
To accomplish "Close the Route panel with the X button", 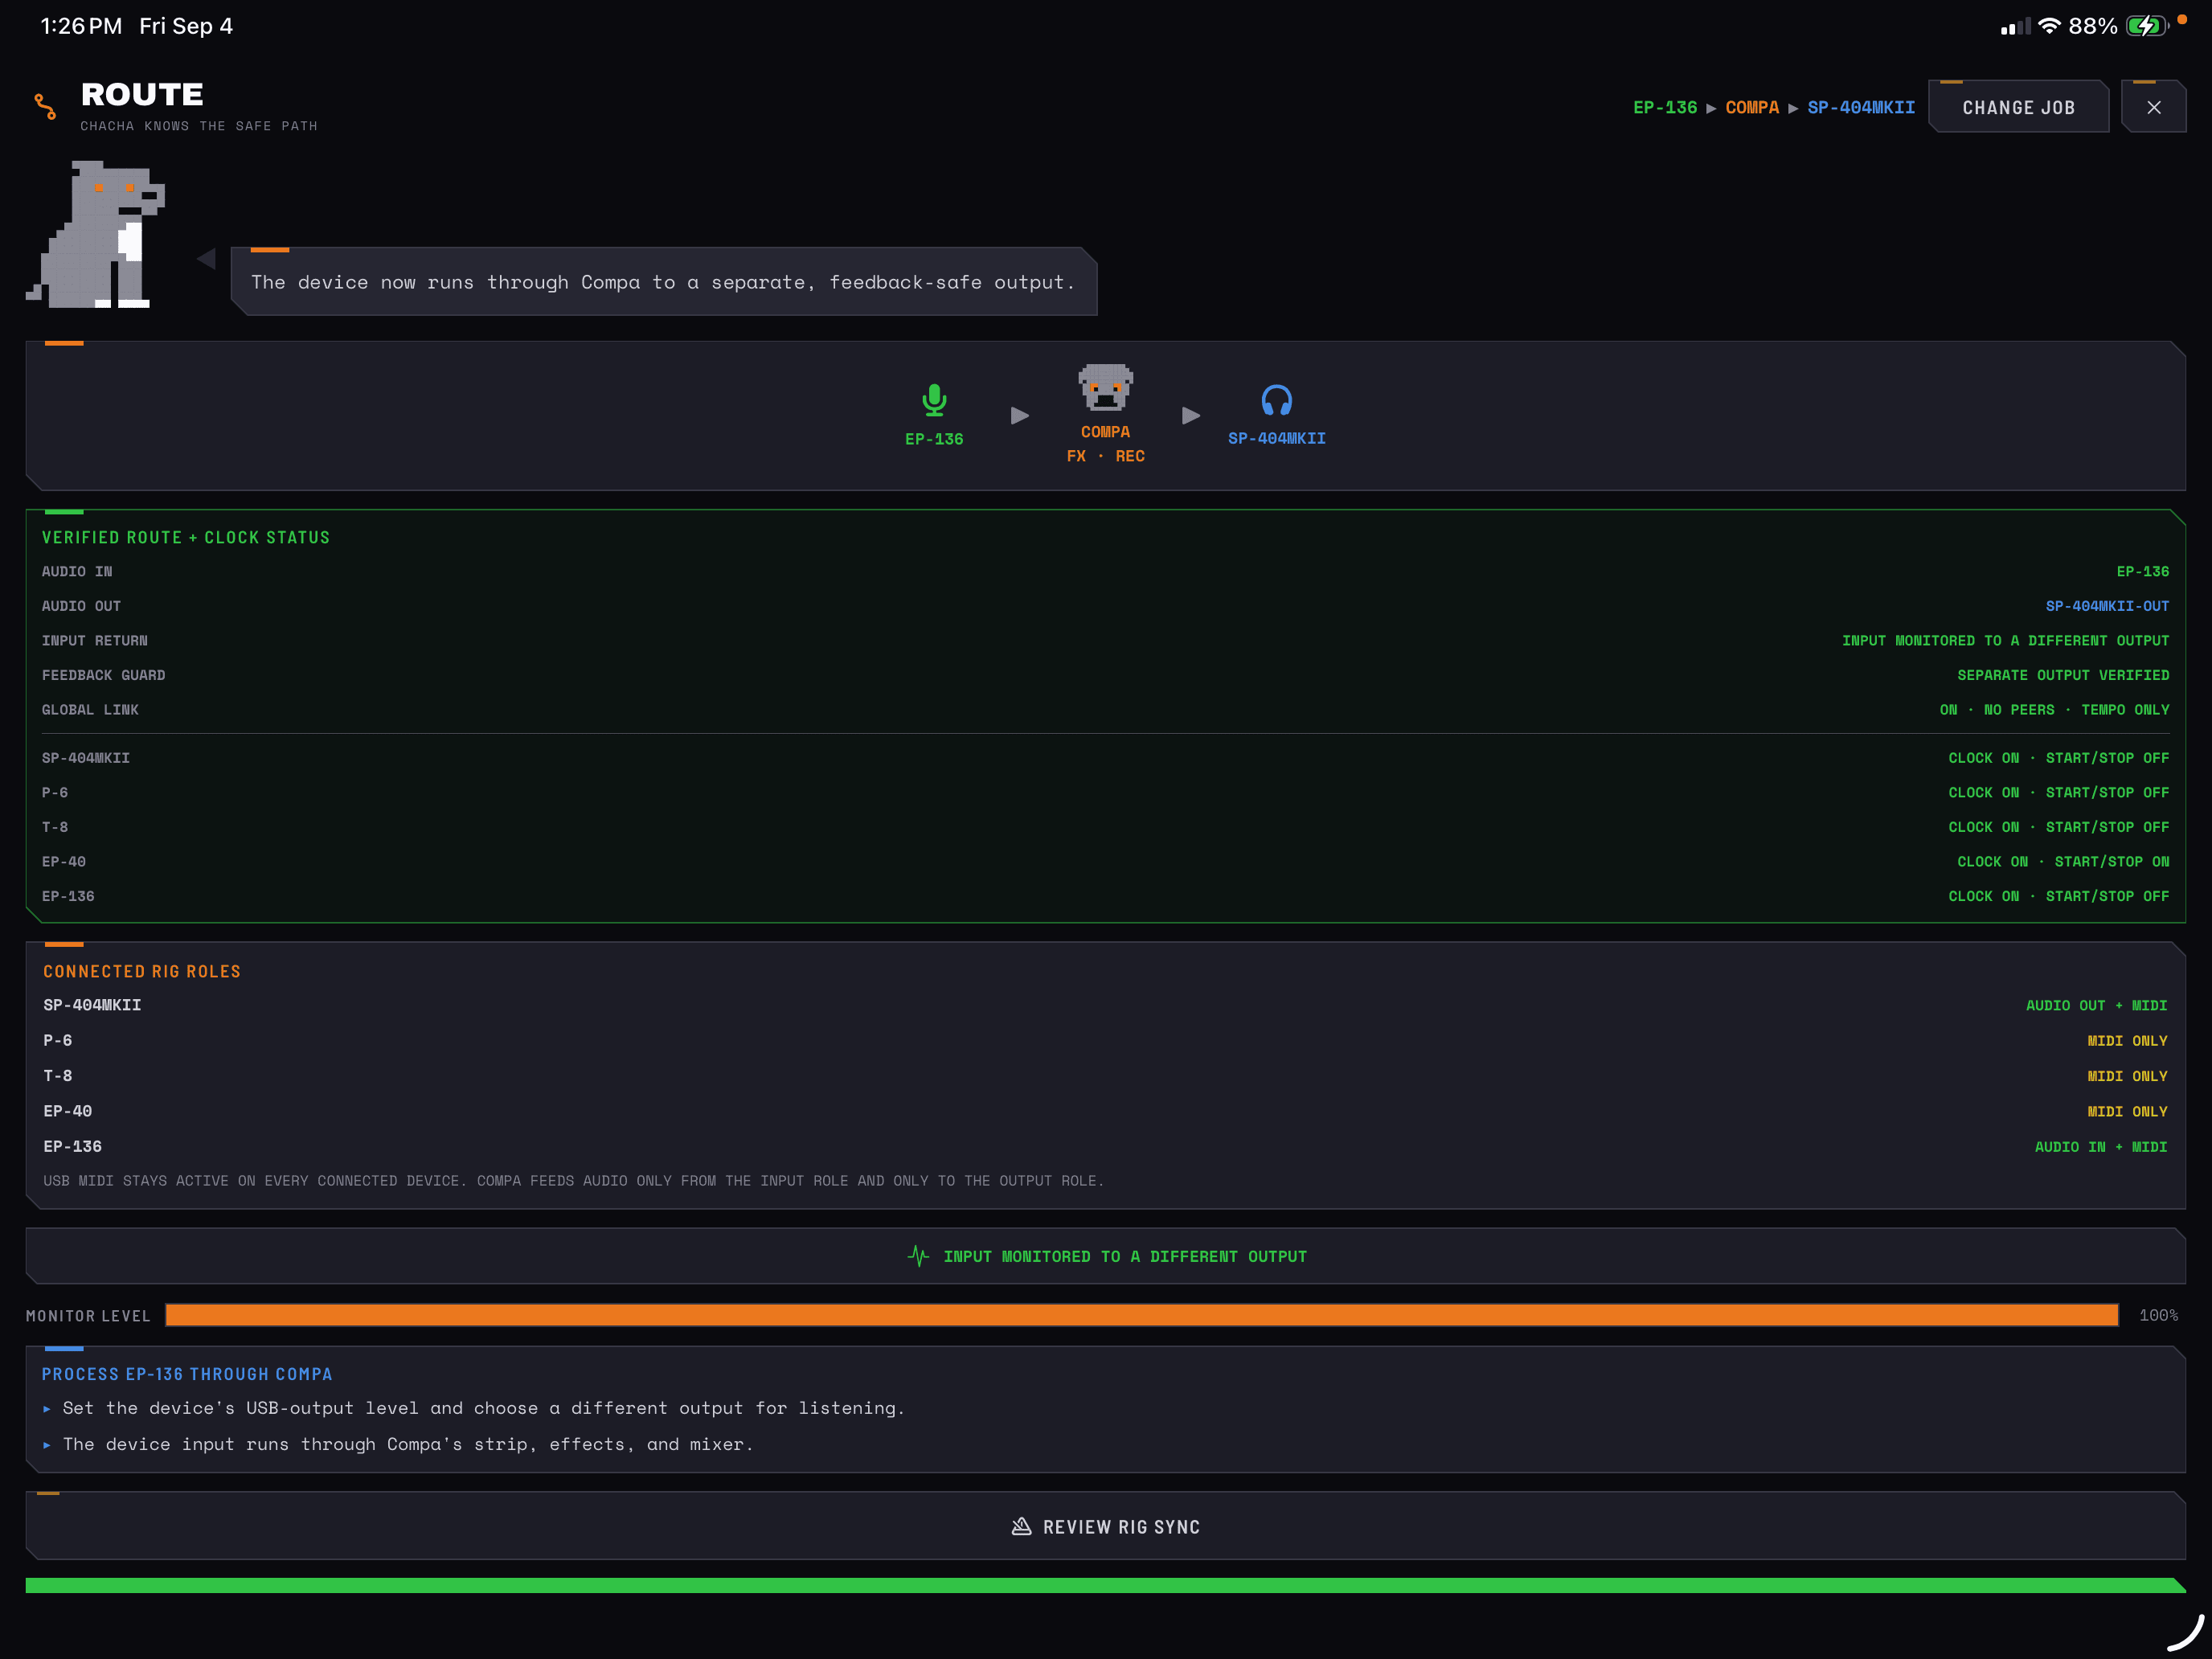I will [x=2153, y=107].
